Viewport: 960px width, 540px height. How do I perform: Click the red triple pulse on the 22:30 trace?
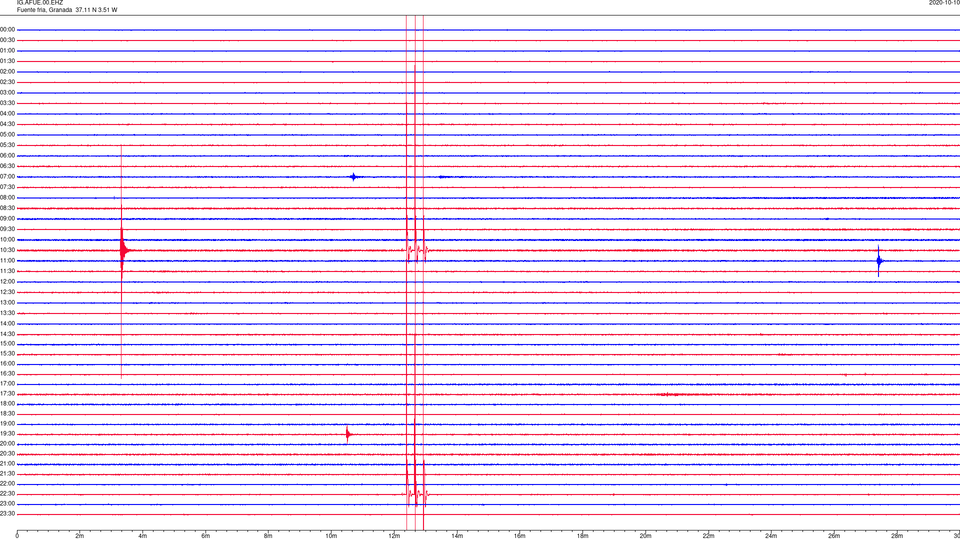tap(416, 493)
